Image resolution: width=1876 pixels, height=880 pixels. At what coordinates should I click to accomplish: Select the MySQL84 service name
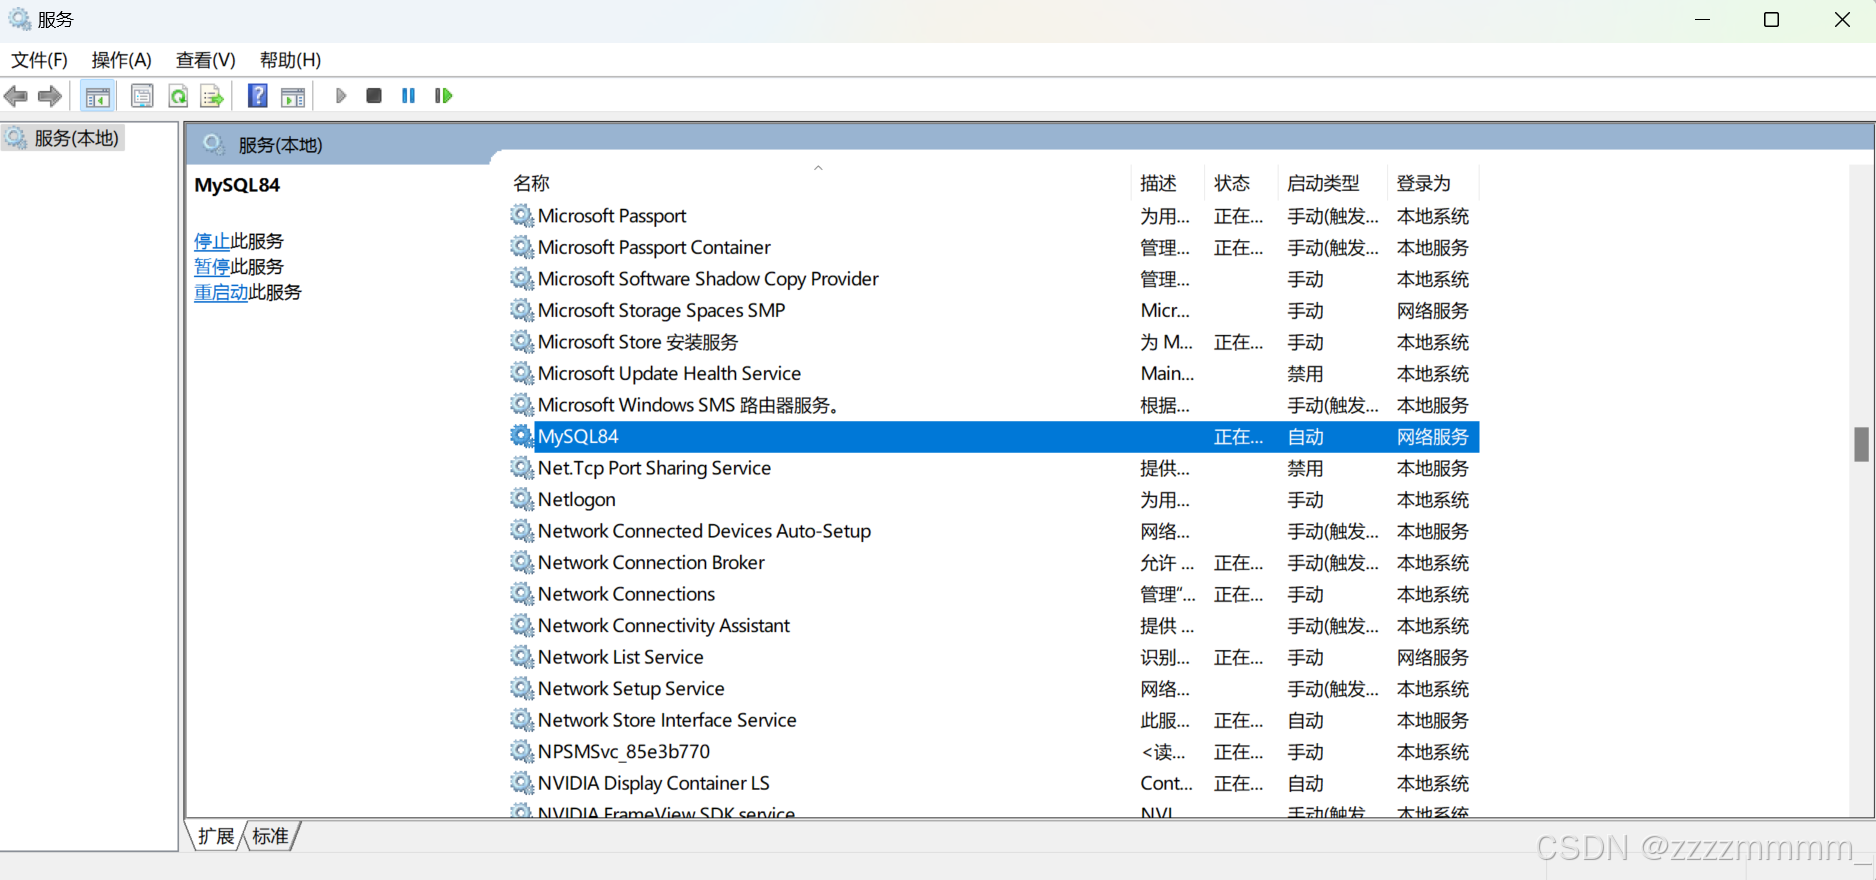[578, 437]
